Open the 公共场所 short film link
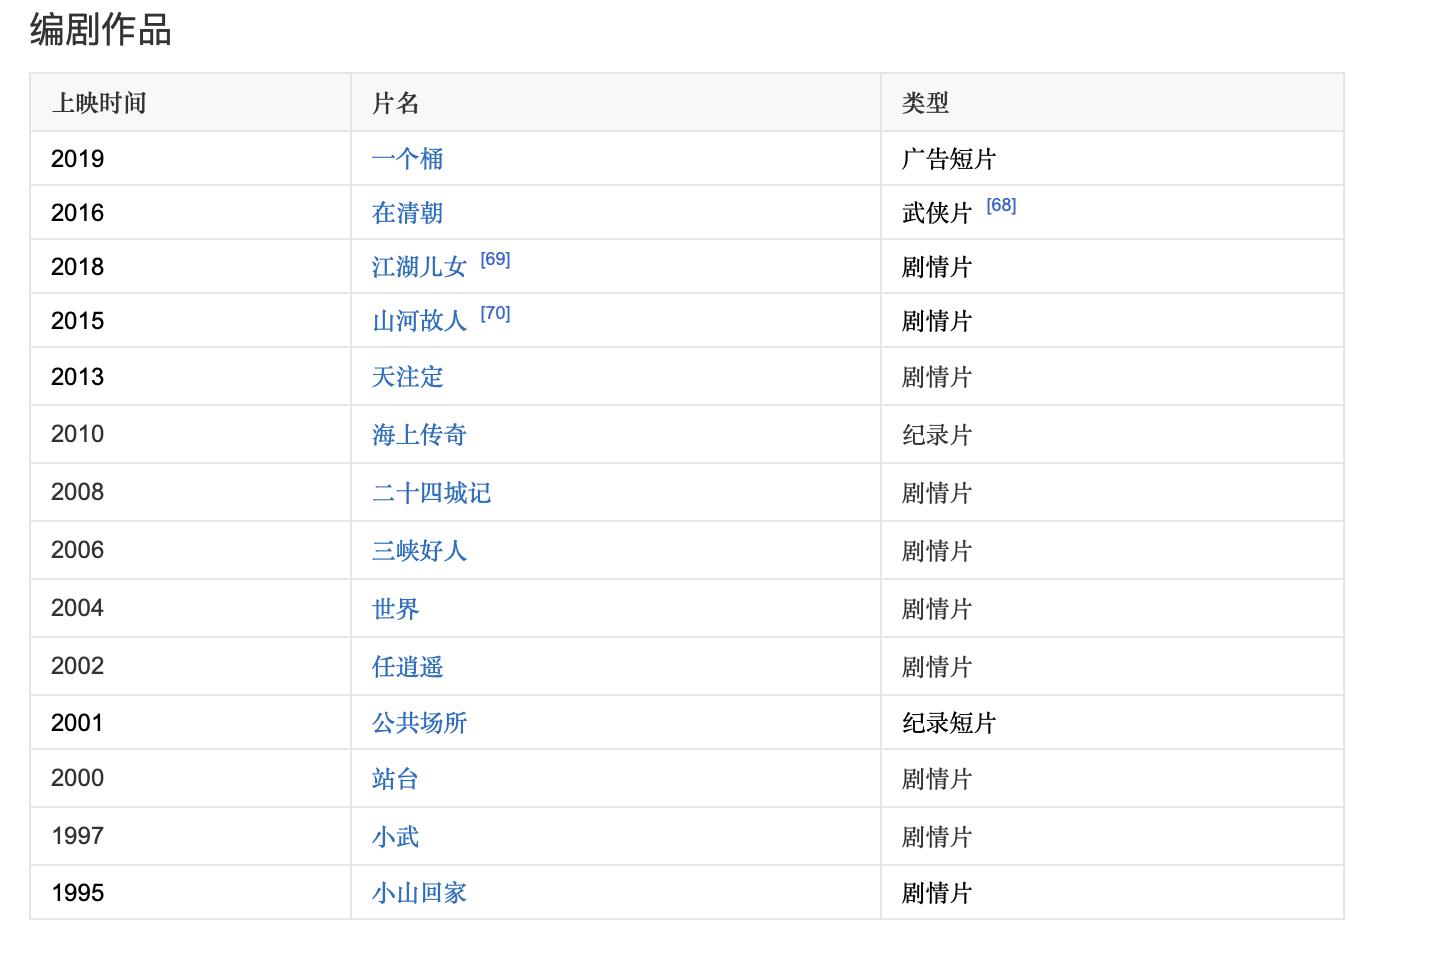 419,723
